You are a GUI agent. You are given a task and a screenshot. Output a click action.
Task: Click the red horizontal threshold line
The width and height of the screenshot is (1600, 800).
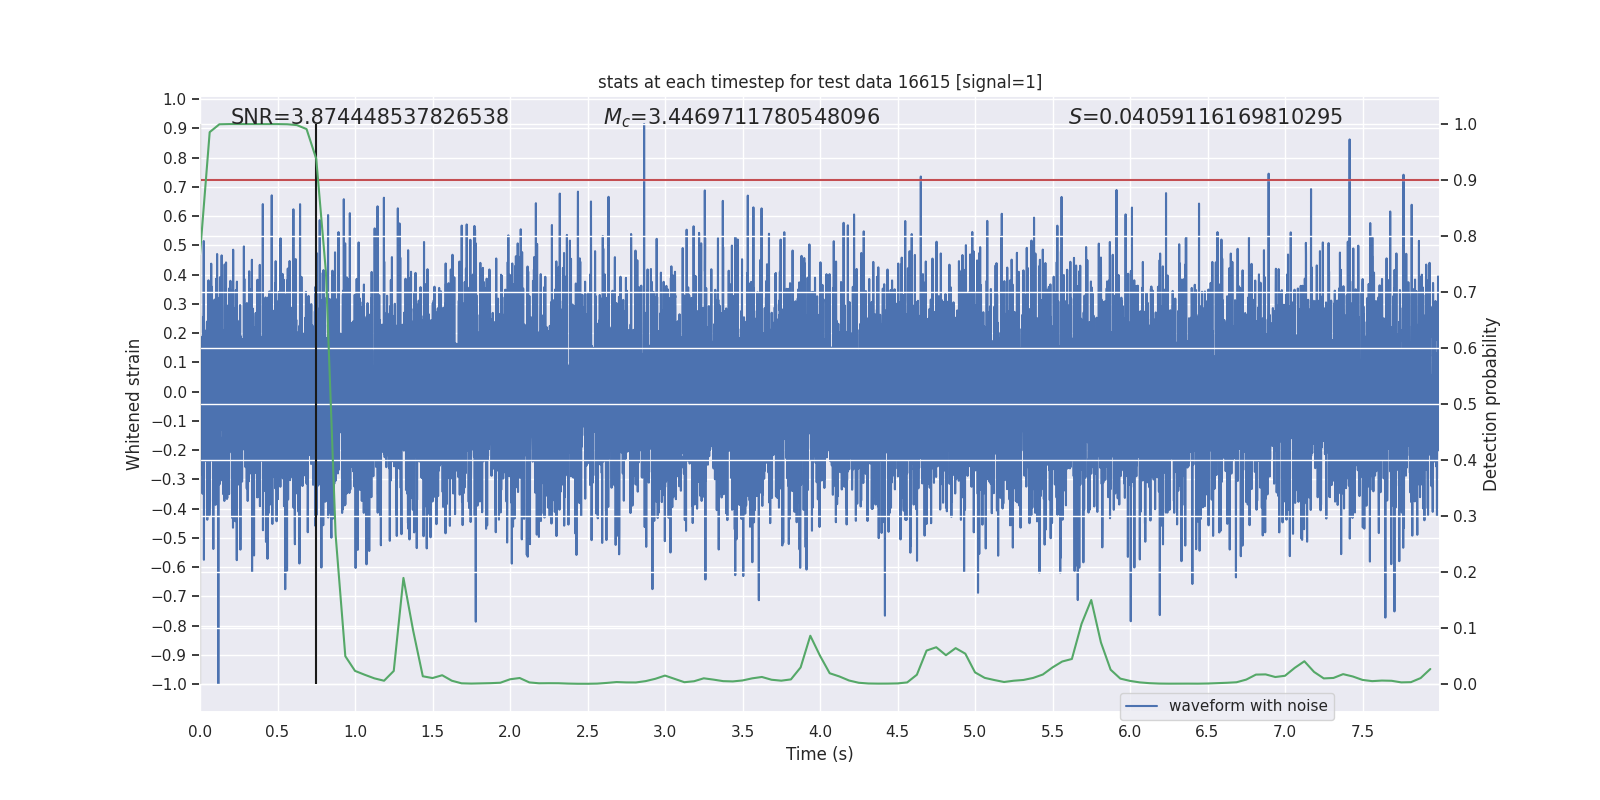[x=820, y=180]
